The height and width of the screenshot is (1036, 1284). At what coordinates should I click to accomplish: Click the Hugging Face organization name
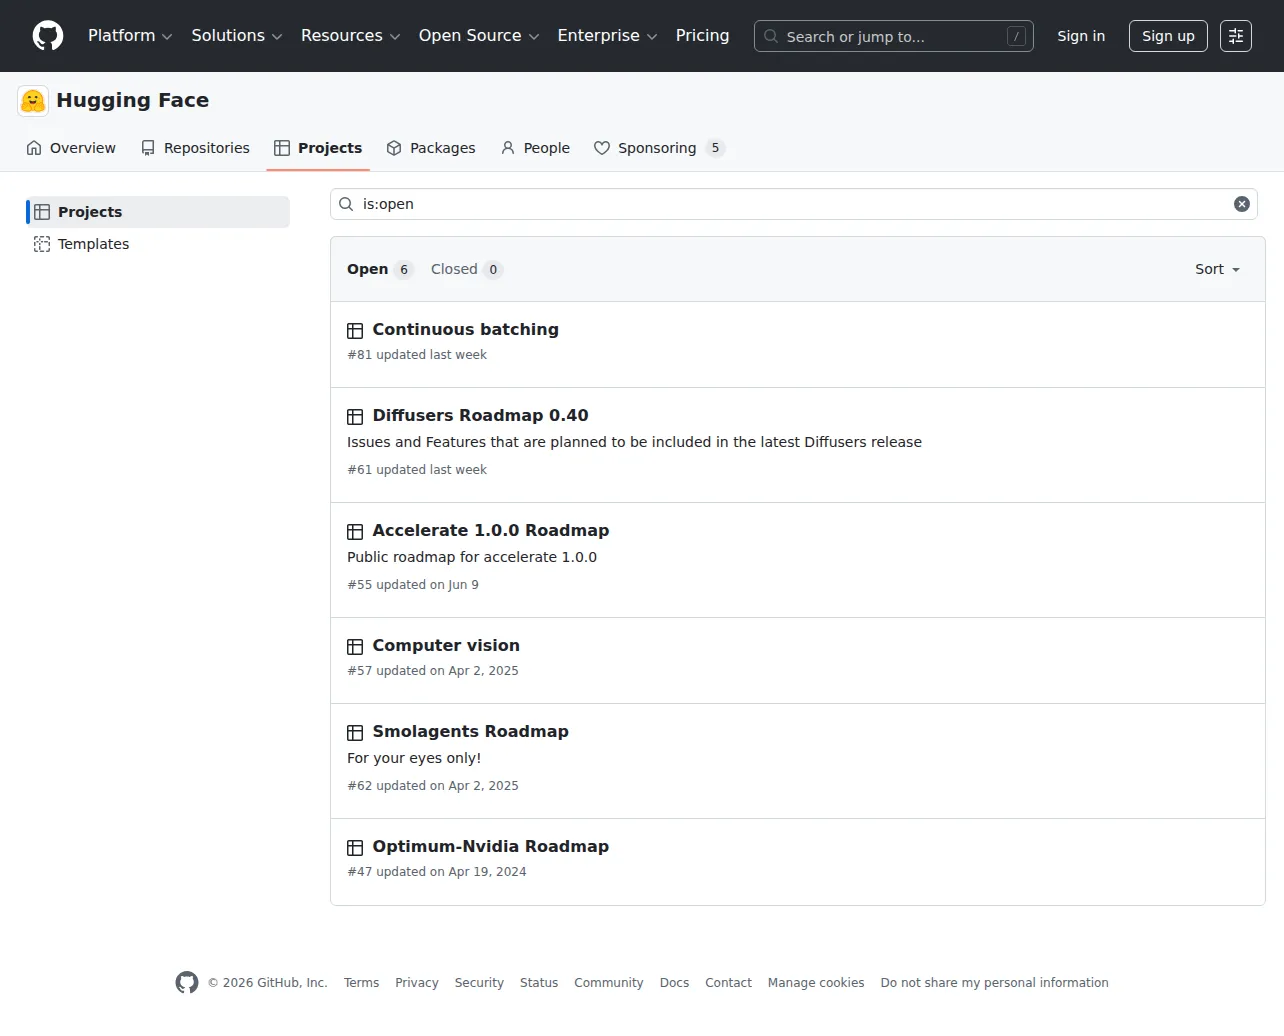pos(133,100)
